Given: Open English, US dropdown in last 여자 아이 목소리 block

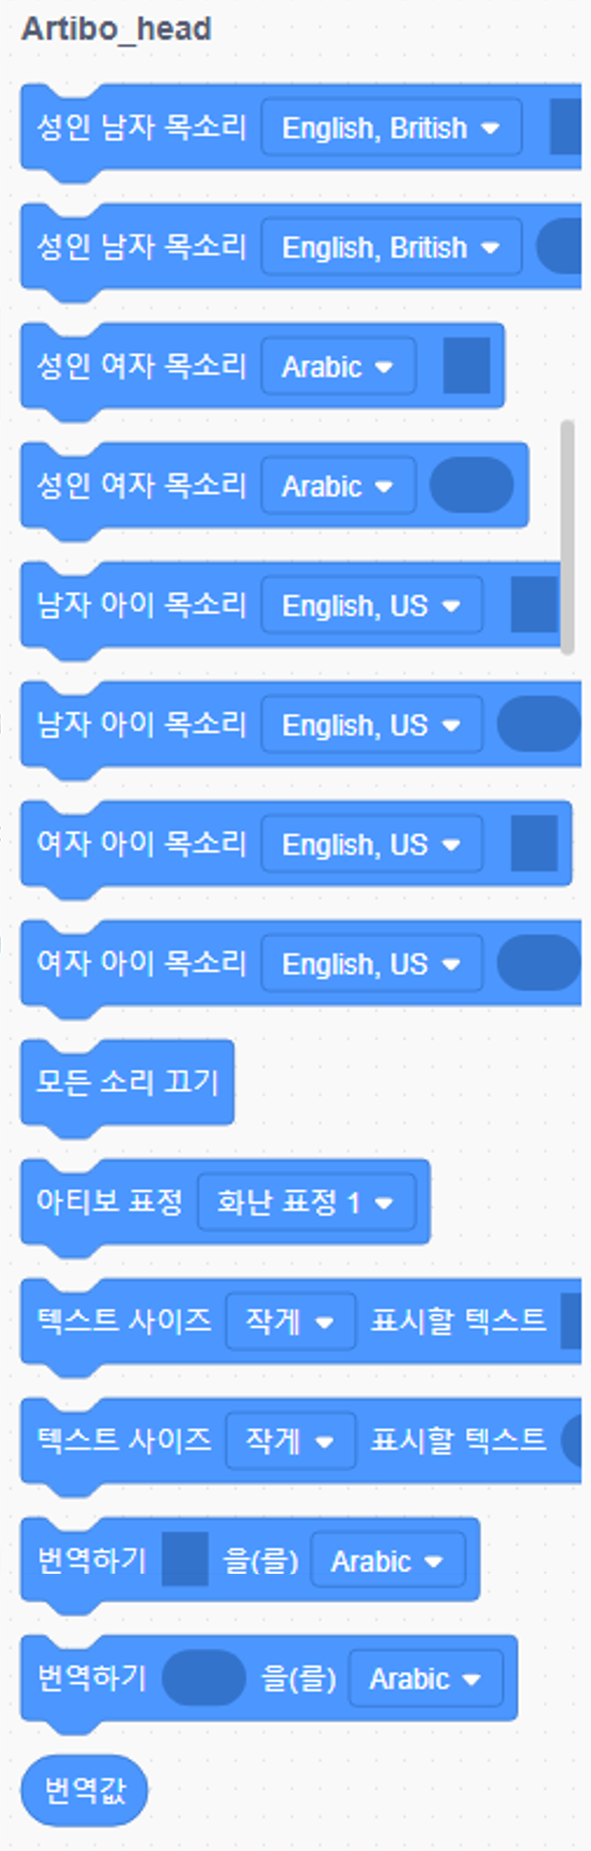Looking at the screenshot, I should pyautogui.click(x=372, y=964).
